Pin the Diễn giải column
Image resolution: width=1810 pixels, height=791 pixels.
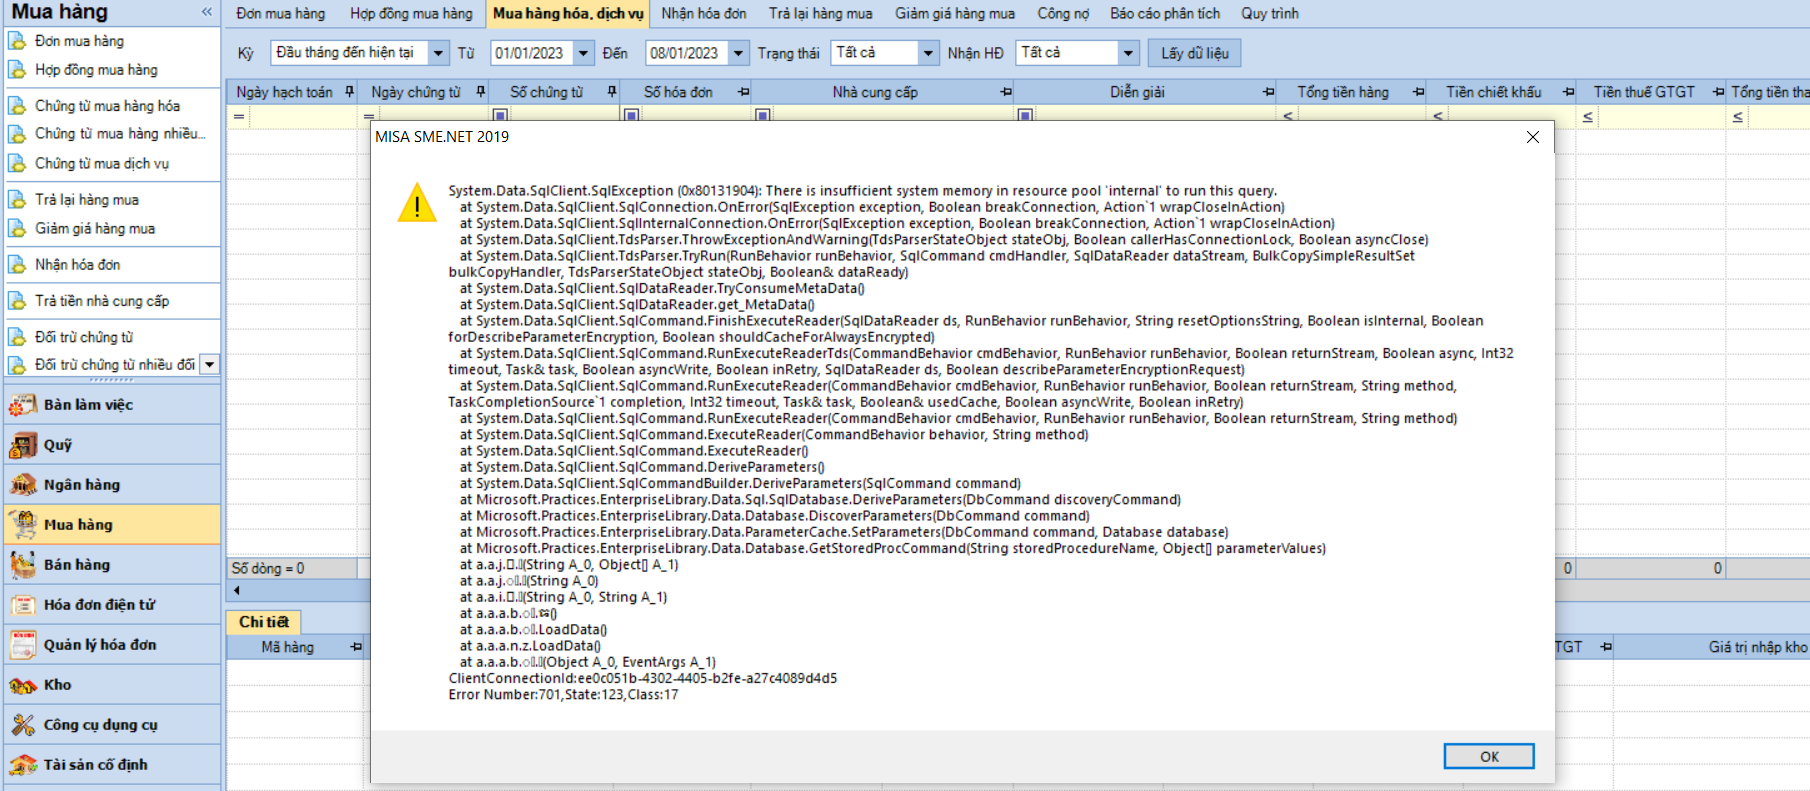click(1269, 92)
